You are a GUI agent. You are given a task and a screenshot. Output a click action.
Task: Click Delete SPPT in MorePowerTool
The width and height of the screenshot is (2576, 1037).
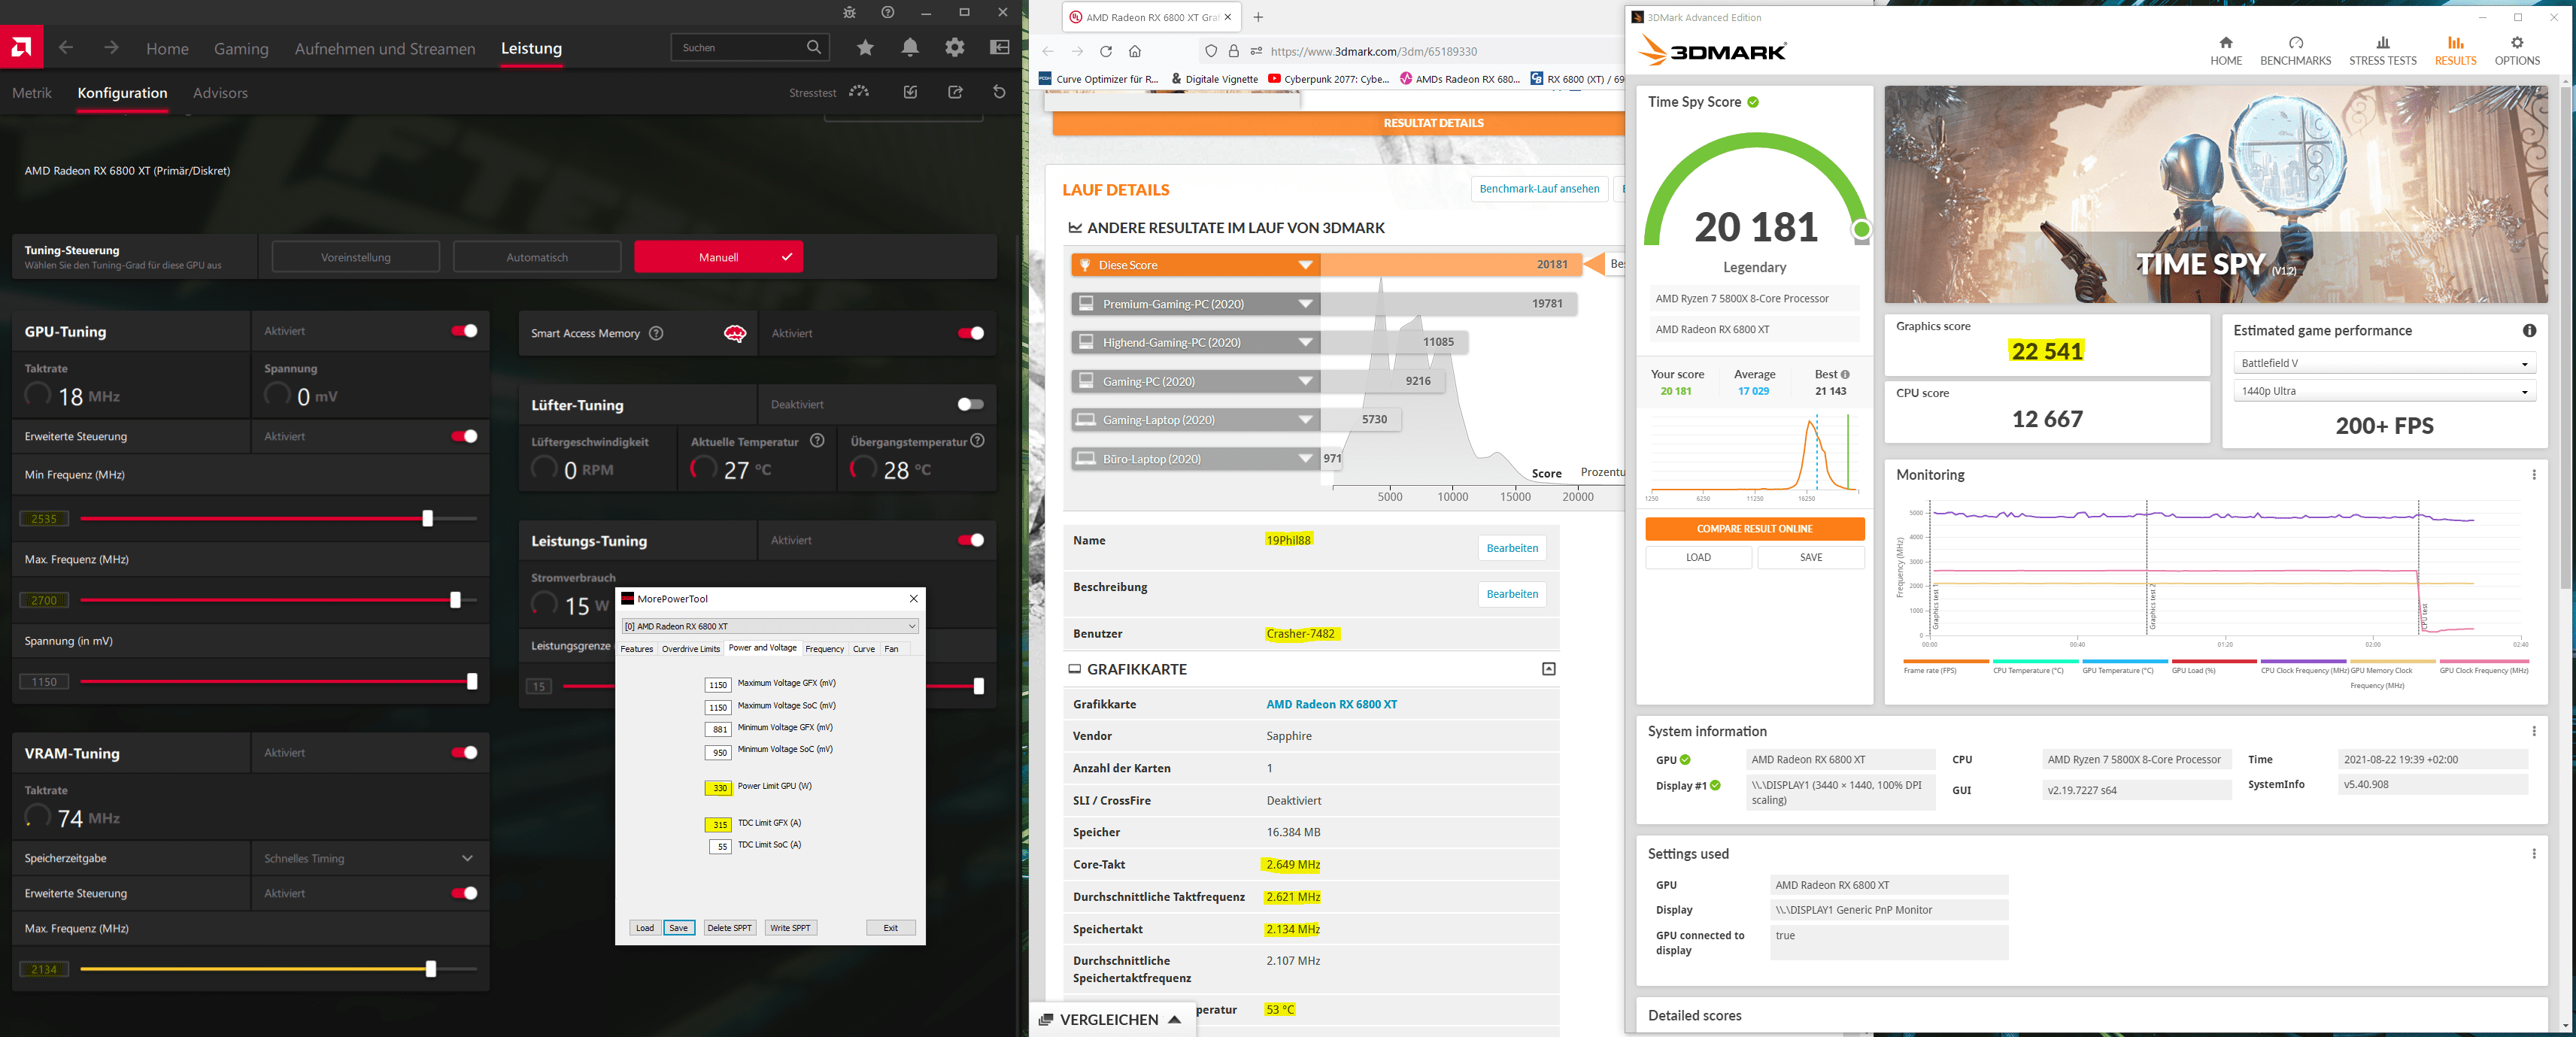(x=729, y=928)
